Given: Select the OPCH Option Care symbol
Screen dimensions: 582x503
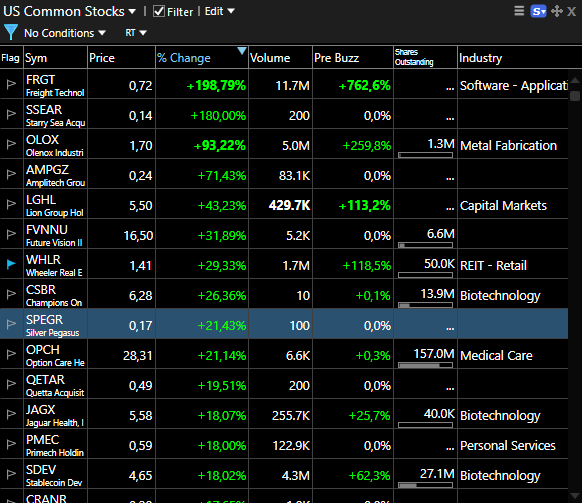Looking at the screenshot, I should coord(55,356).
